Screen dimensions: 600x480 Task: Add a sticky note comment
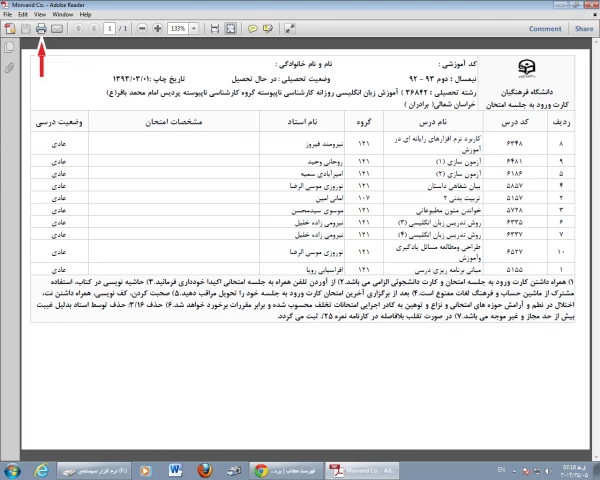pos(252,29)
